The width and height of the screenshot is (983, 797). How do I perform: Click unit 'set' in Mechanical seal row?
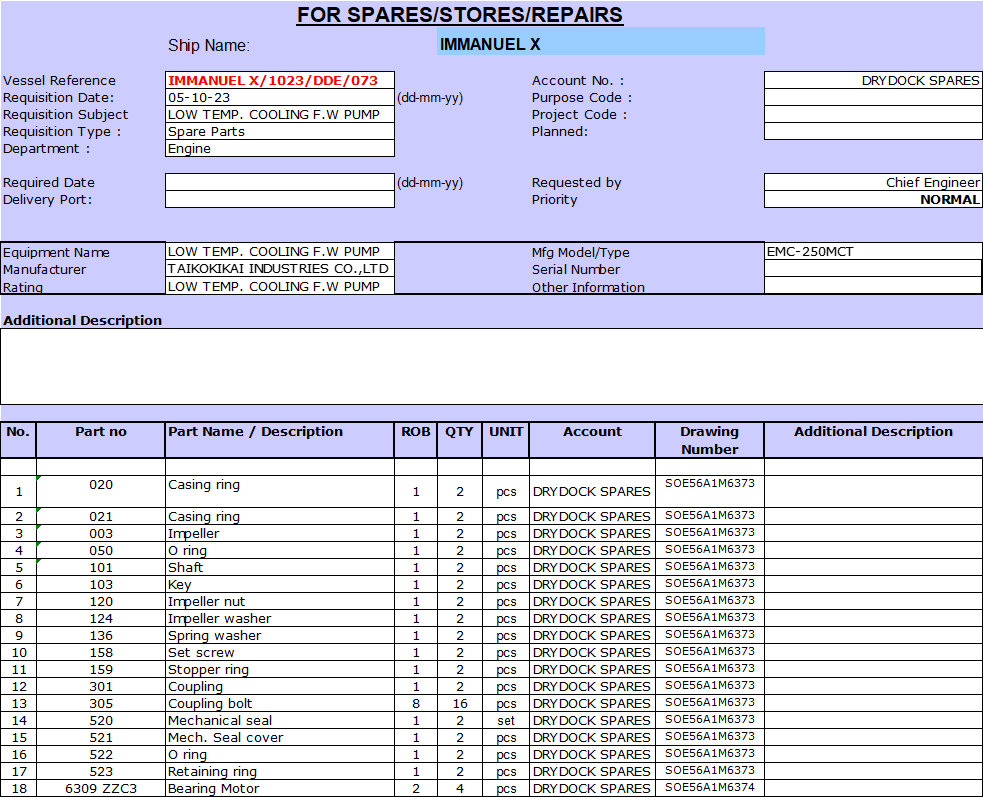(506, 720)
